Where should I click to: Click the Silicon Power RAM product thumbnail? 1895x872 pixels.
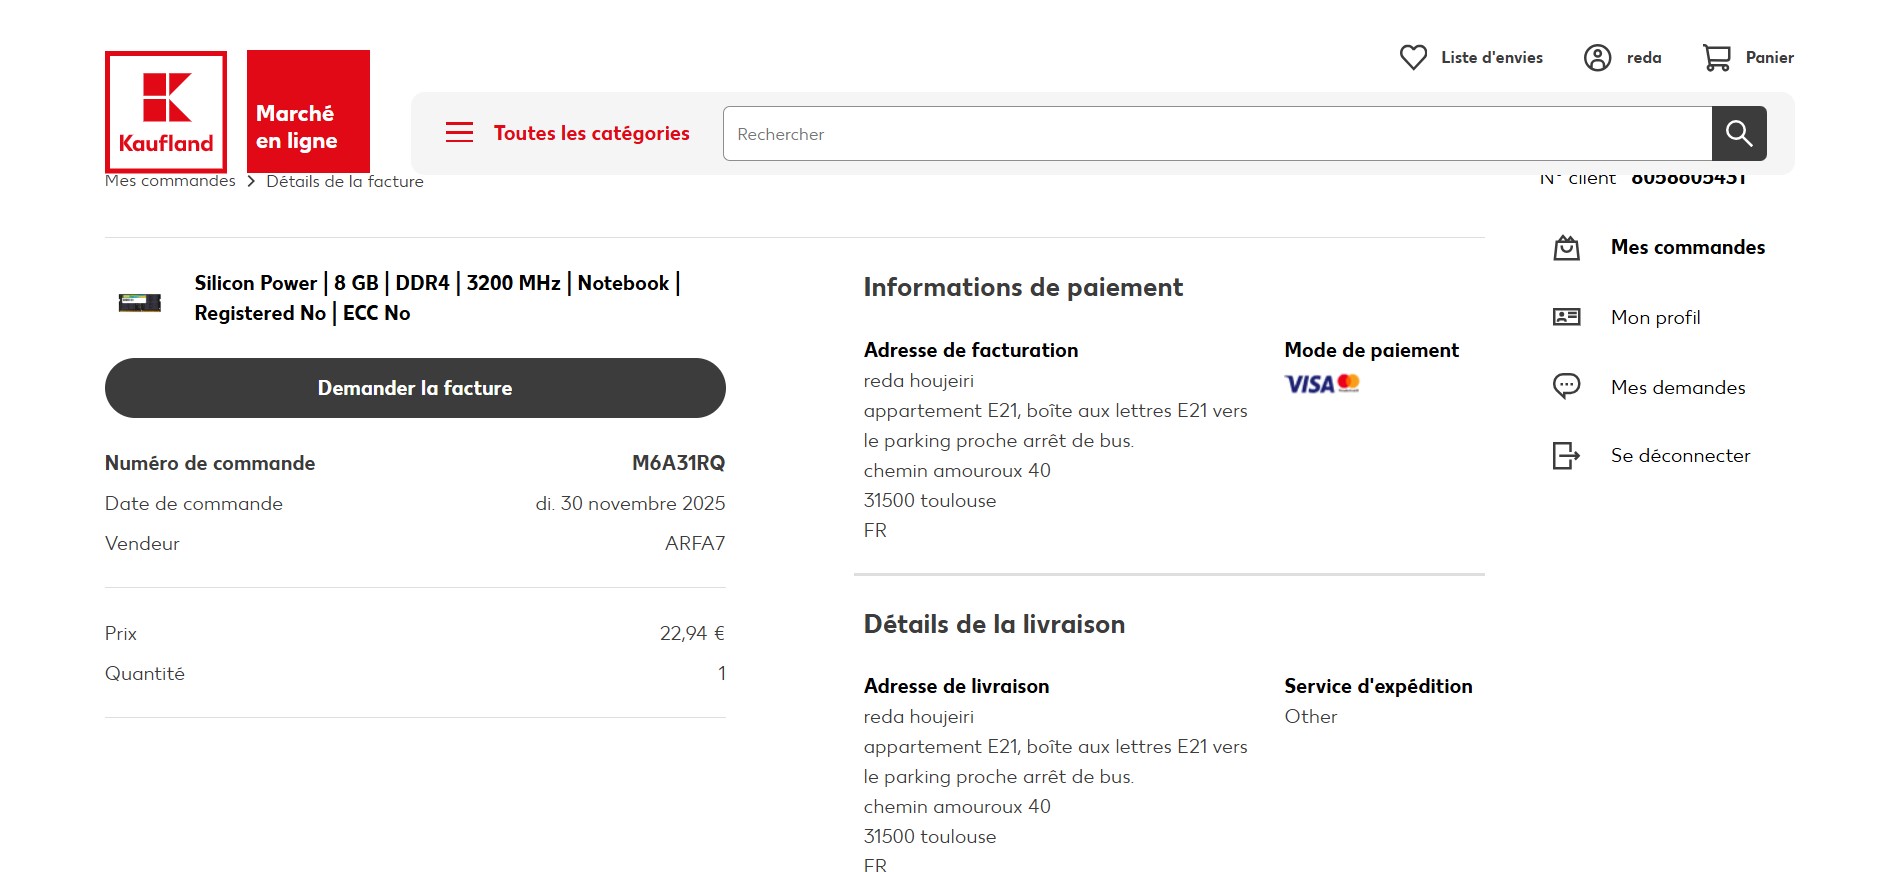click(x=140, y=301)
